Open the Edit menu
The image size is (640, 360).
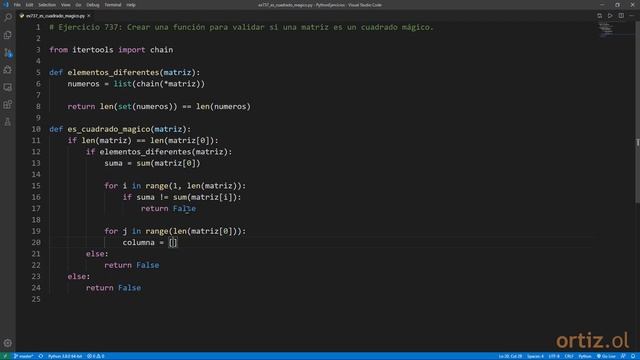tap(29, 5)
